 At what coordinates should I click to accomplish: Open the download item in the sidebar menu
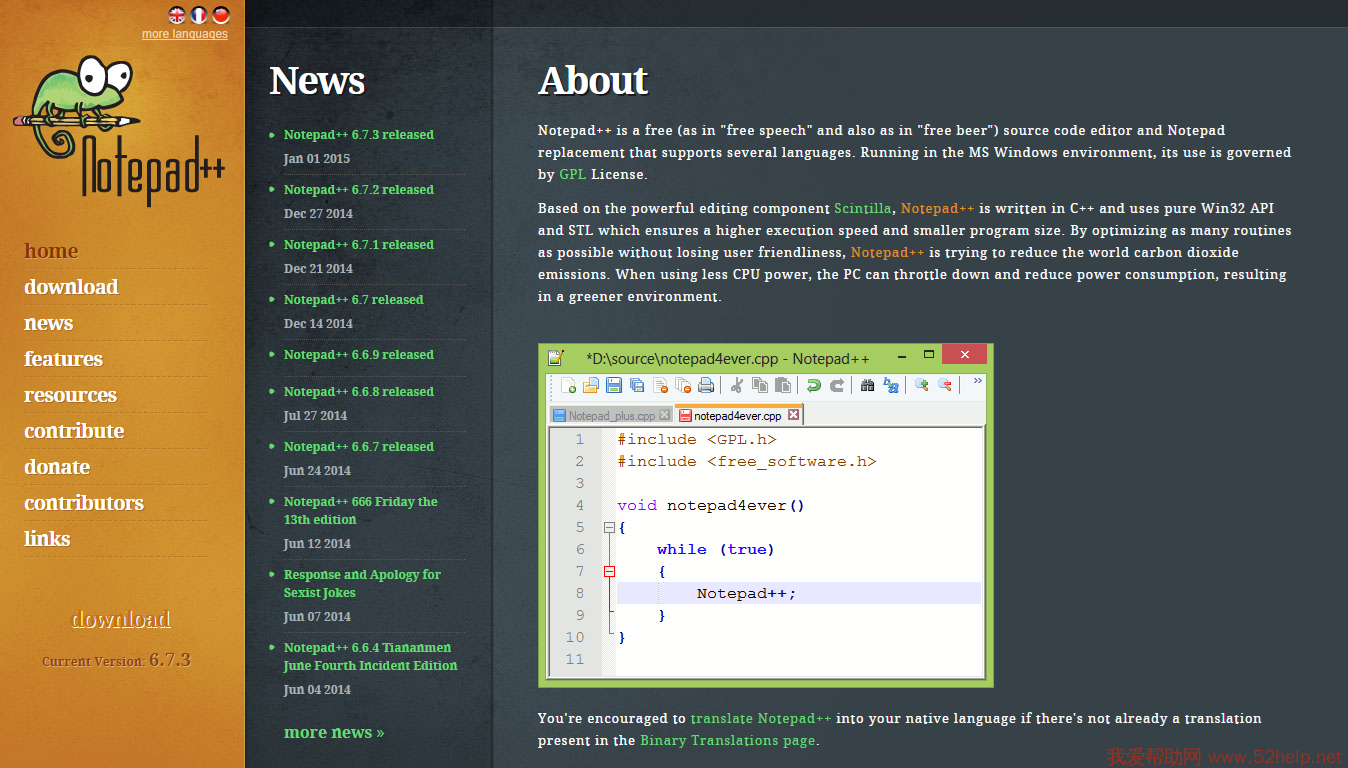pos(71,287)
